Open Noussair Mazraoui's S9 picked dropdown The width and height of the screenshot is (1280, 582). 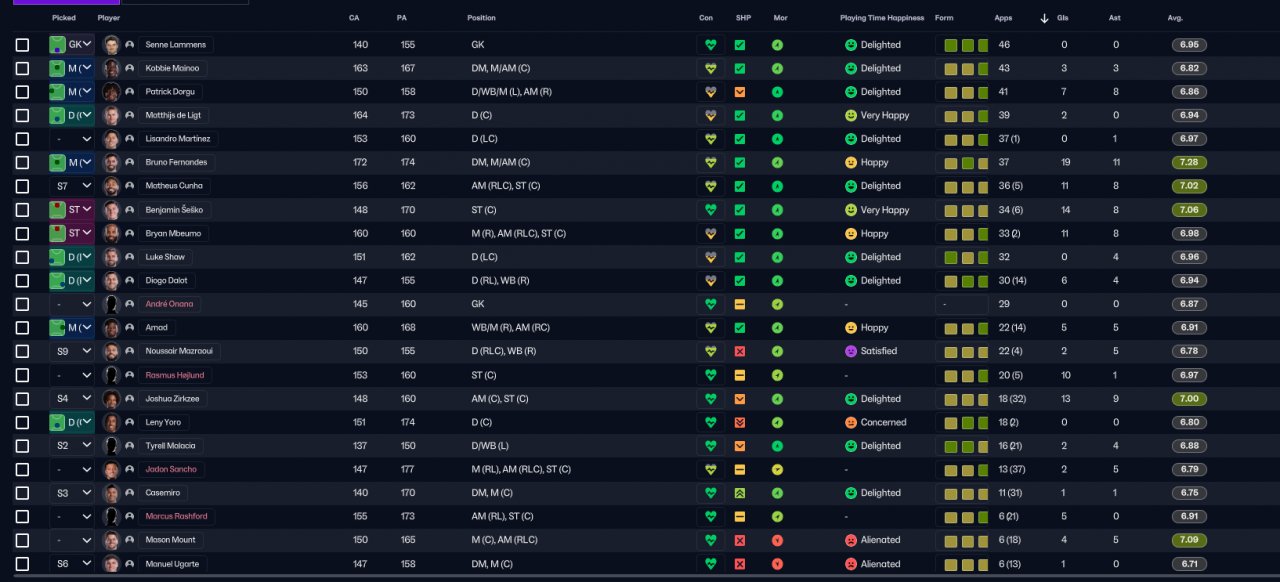click(72, 351)
